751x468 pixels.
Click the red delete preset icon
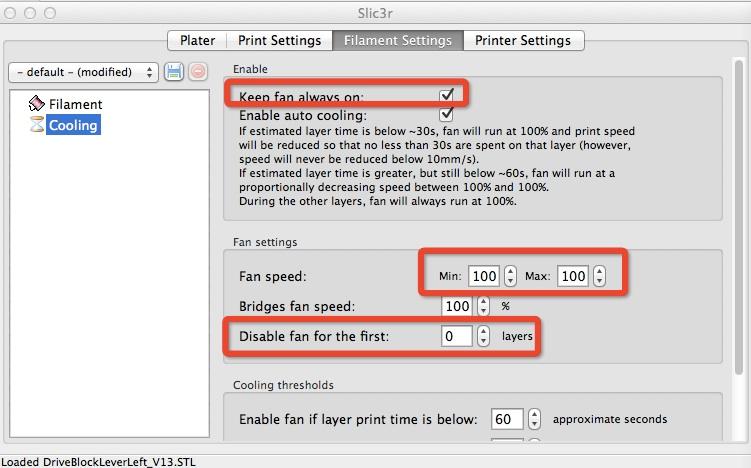click(x=197, y=72)
